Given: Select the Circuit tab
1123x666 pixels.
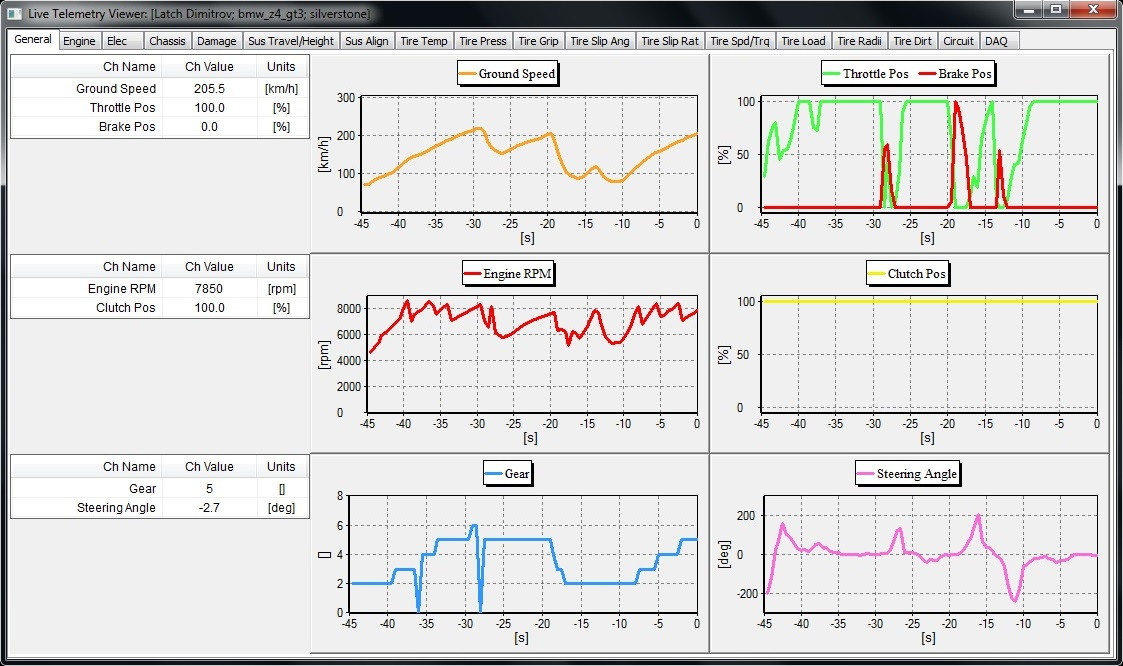Looking at the screenshot, I should pos(958,41).
